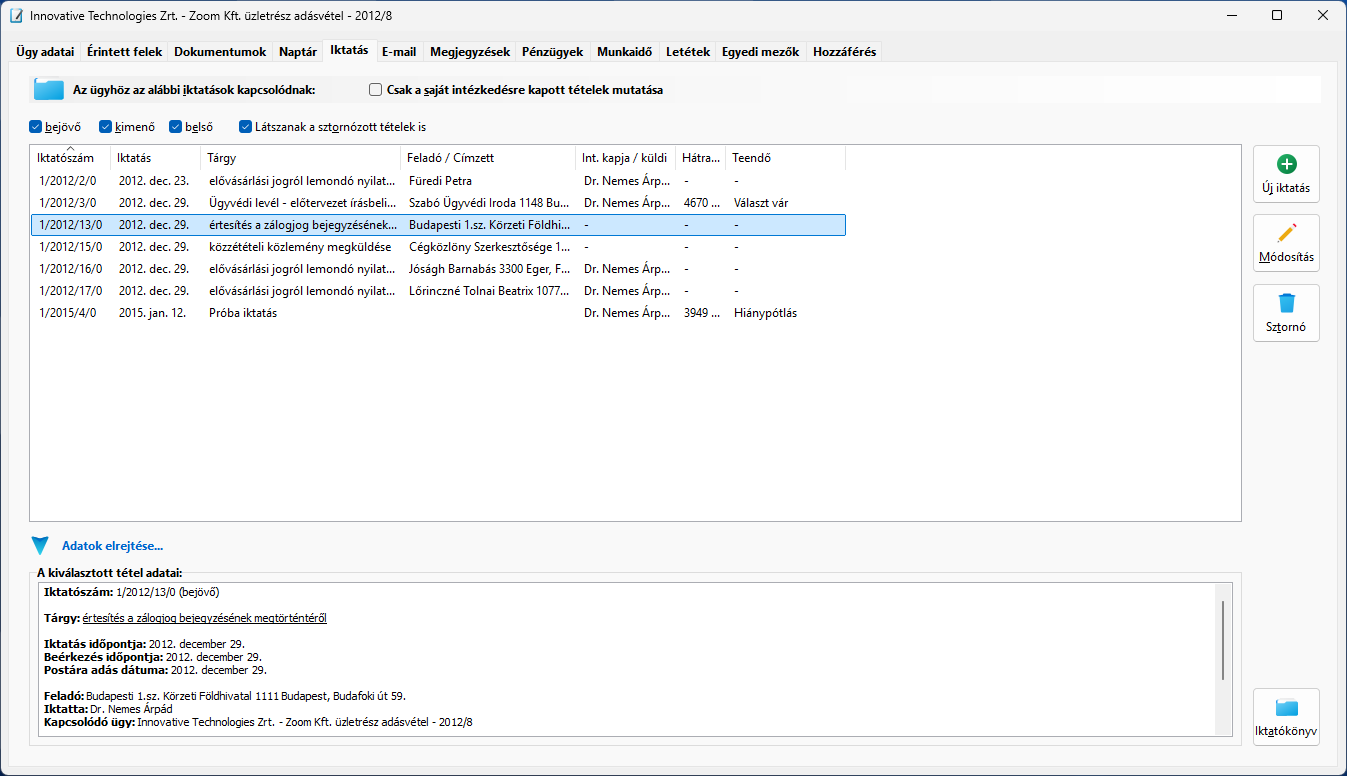Screen dimensions: 1347x776
Task: Select row 1/2012/3/0 Ügyvédi levél
Action: 300,203
